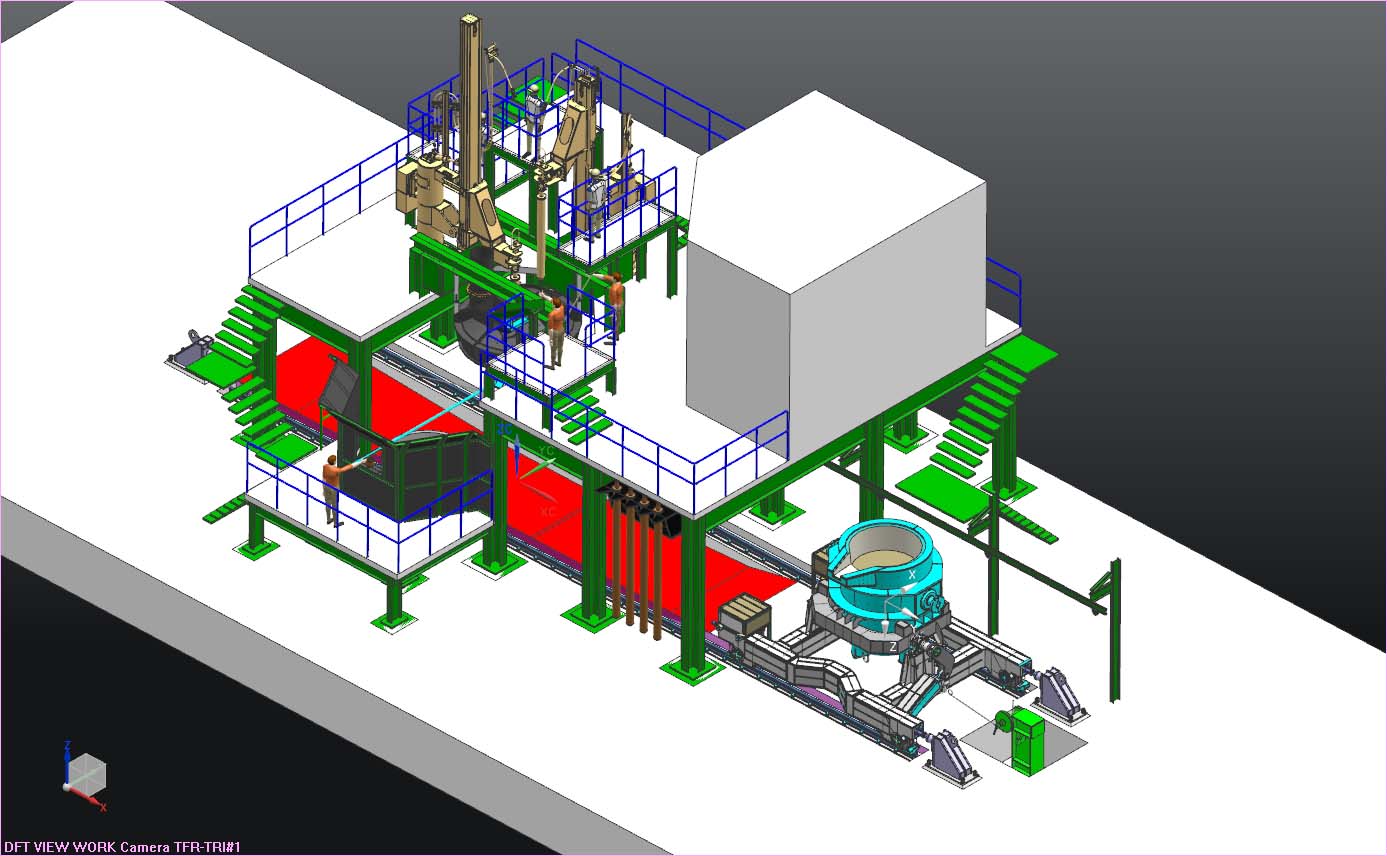
Task: Click the view triad cube in corner
Action: pyautogui.click(x=86, y=774)
